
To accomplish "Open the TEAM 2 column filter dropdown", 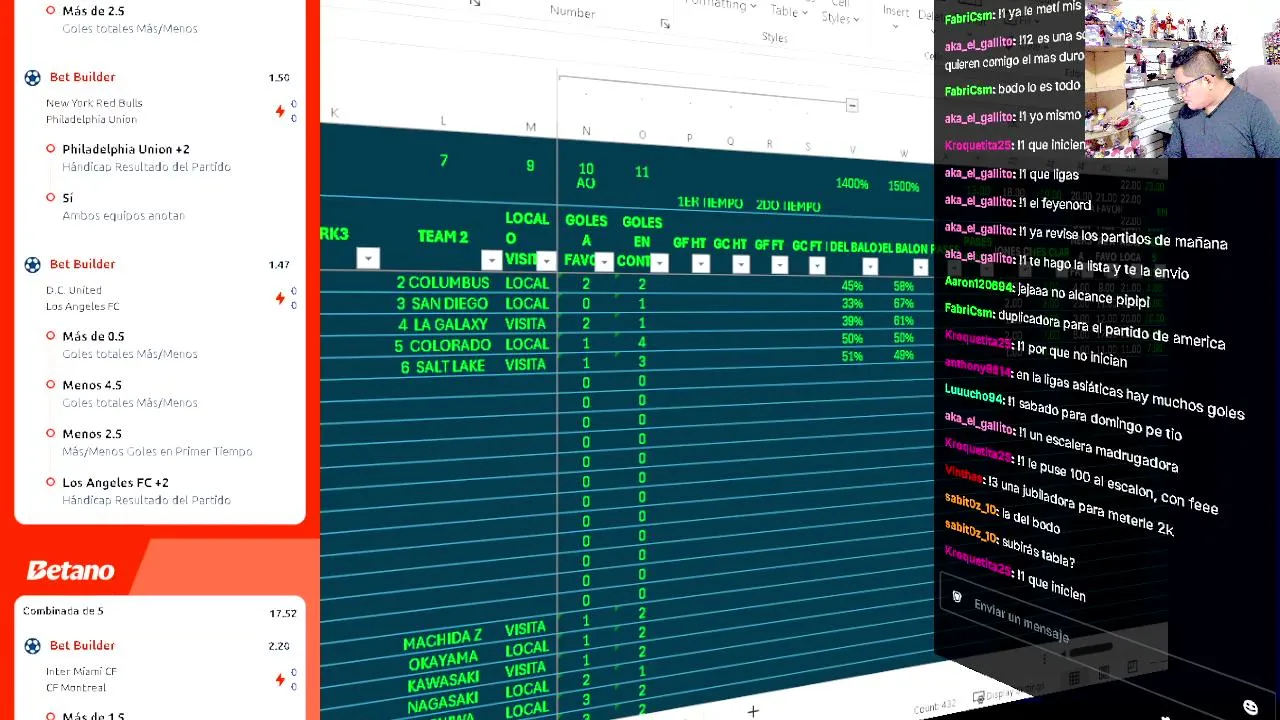I will [491, 260].
